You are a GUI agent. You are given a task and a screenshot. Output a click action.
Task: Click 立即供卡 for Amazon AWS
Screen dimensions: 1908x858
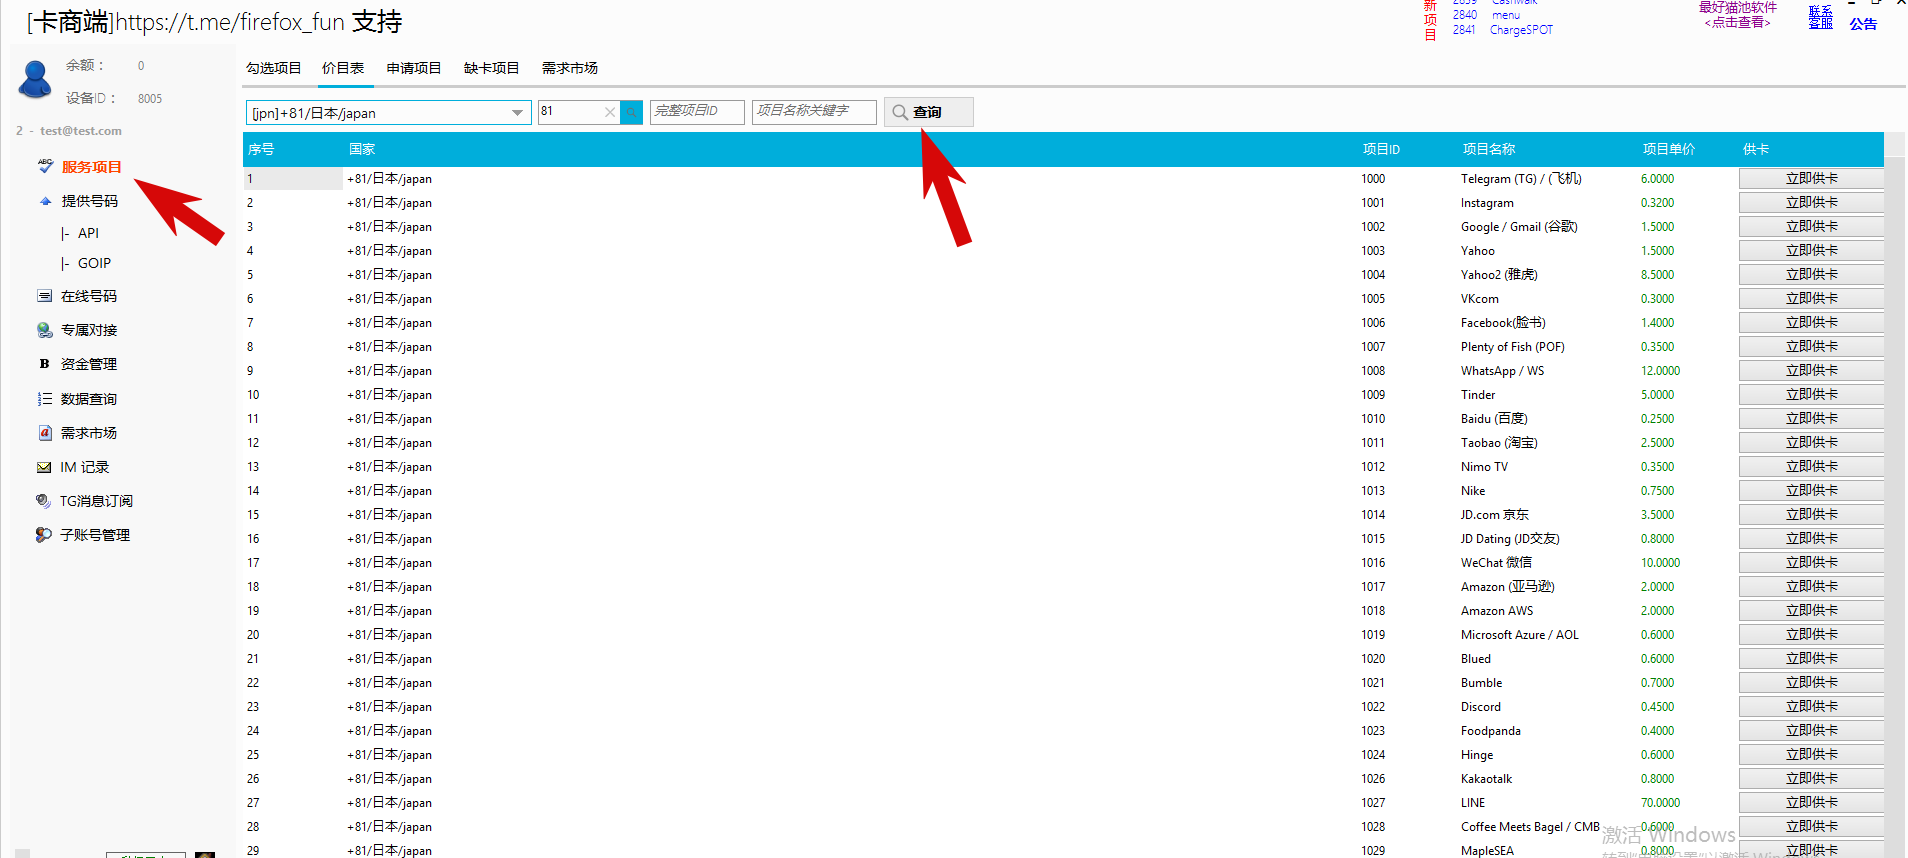[x=1811, y=610]
